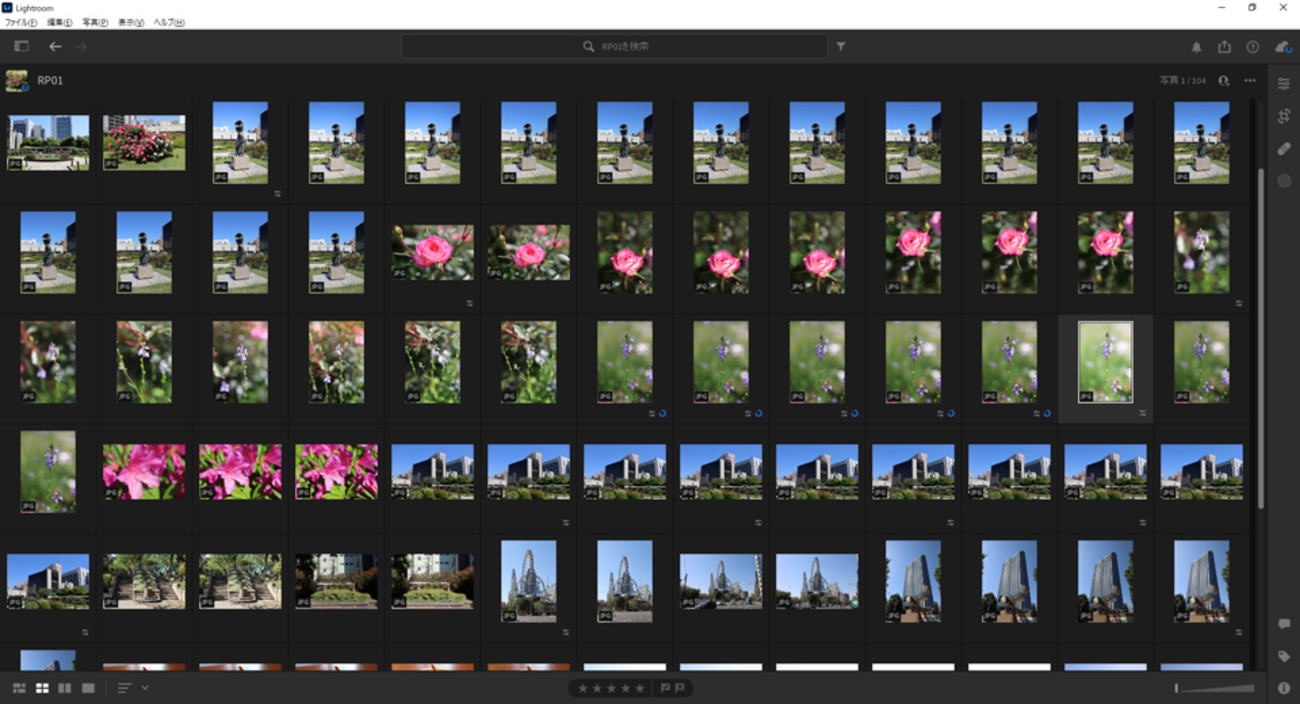Image resolution: width=1300 pixels, height=704 pixels.
Task: Switch to compare view
Action: point(65,688)
